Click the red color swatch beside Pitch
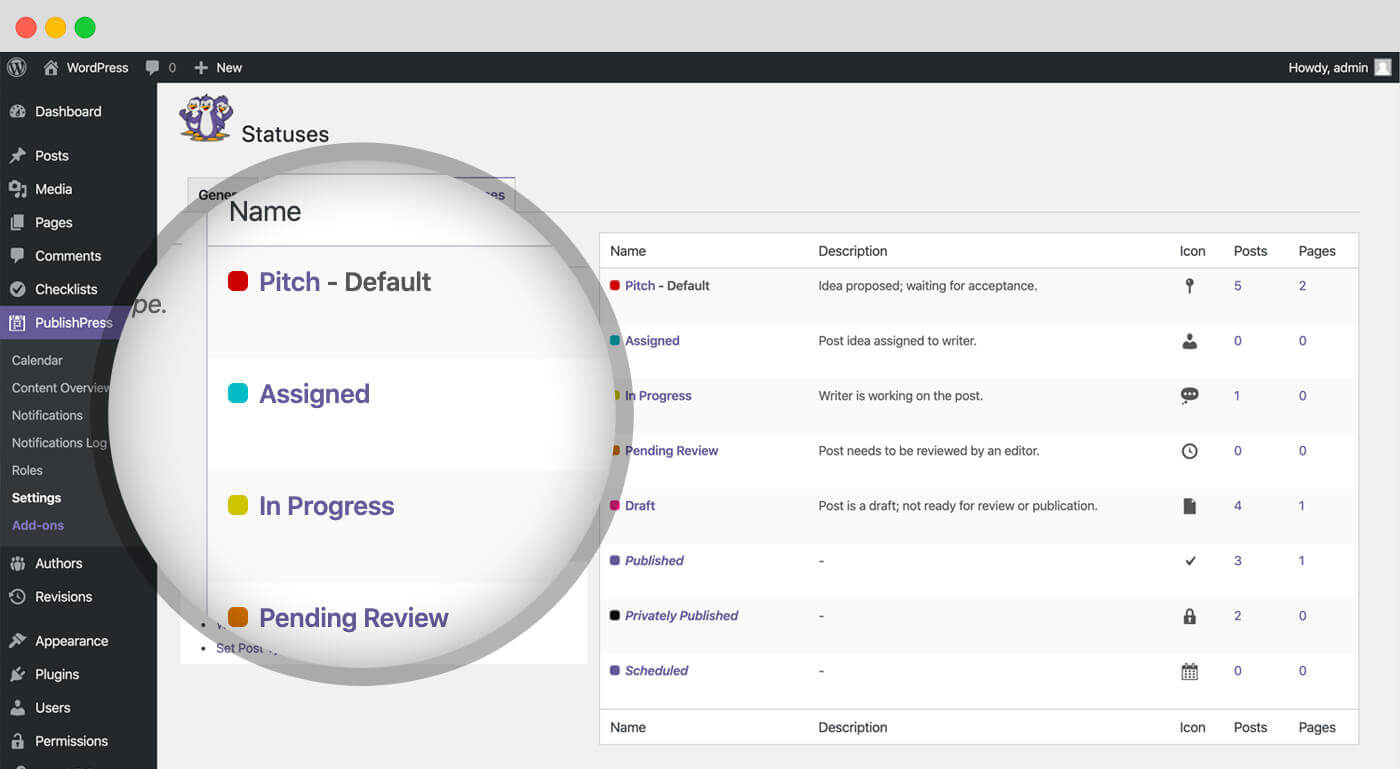The width and height of the screenshot is (1400, 769). click(x=615, y=286)
